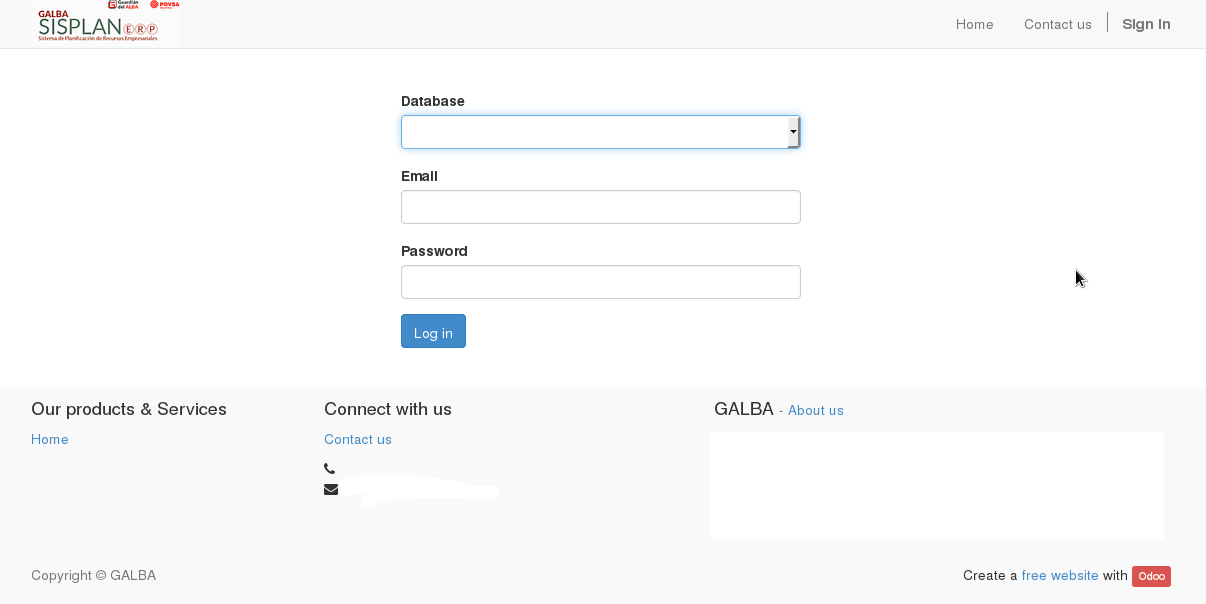The height and width of the screenshot is (604, 1206).
Task: Click the Connect with us heading
Action: [x=388, y=409]
